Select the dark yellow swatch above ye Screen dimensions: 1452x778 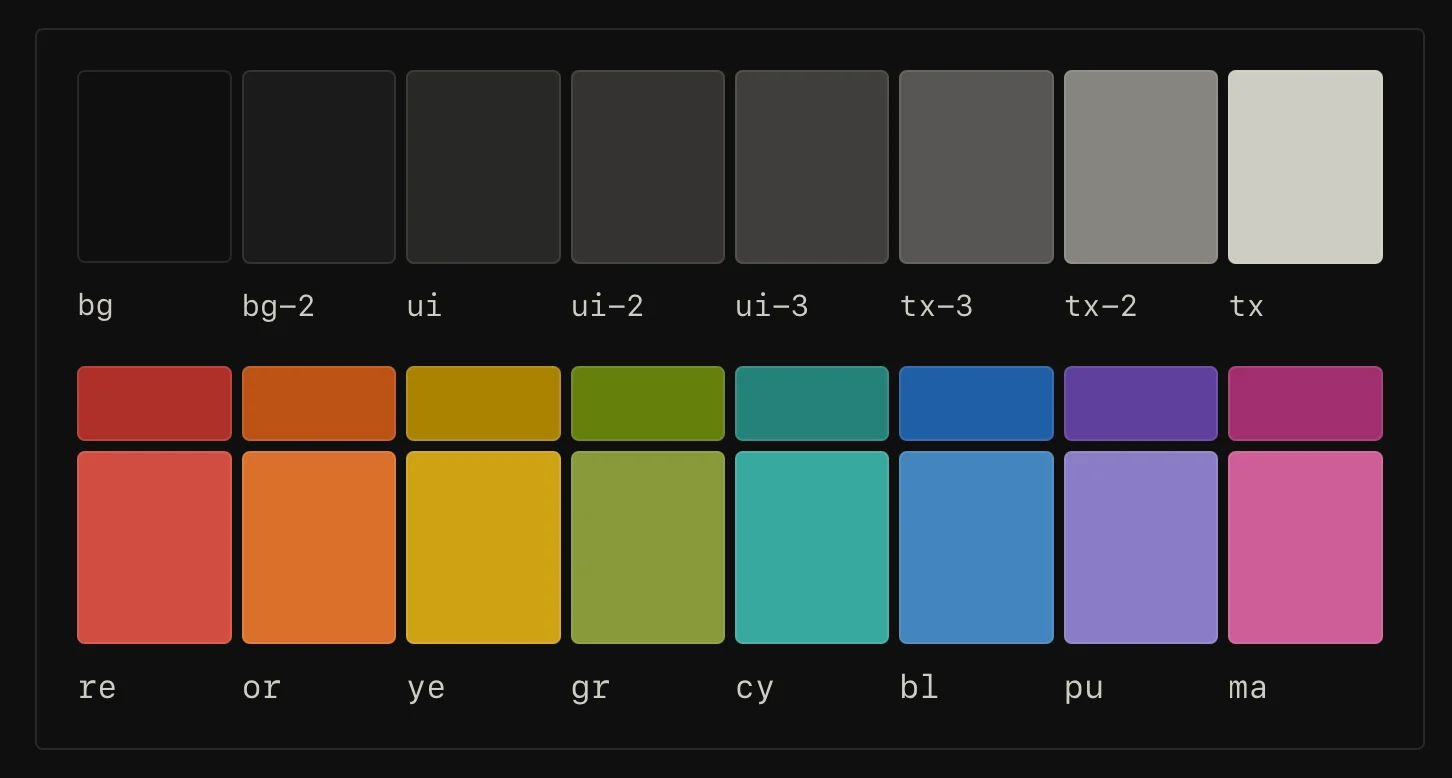[x=483, y=403]
